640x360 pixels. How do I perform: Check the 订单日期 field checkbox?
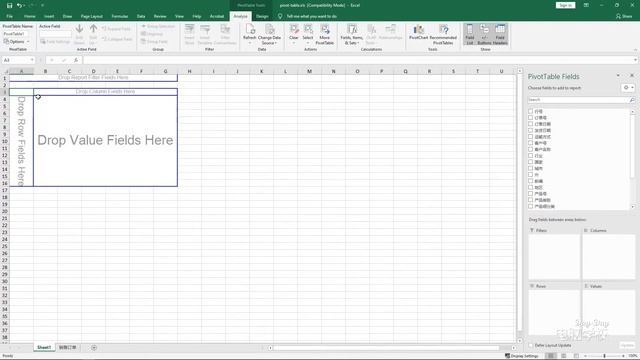pyautogui.click(x=531, y=124)
